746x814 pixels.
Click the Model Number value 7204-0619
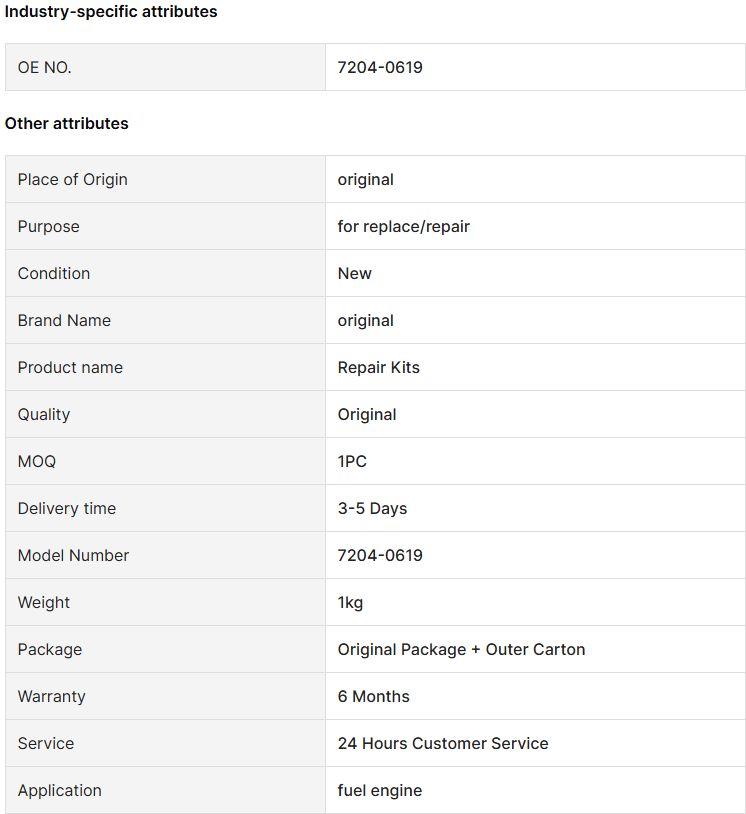coord(380,555)
